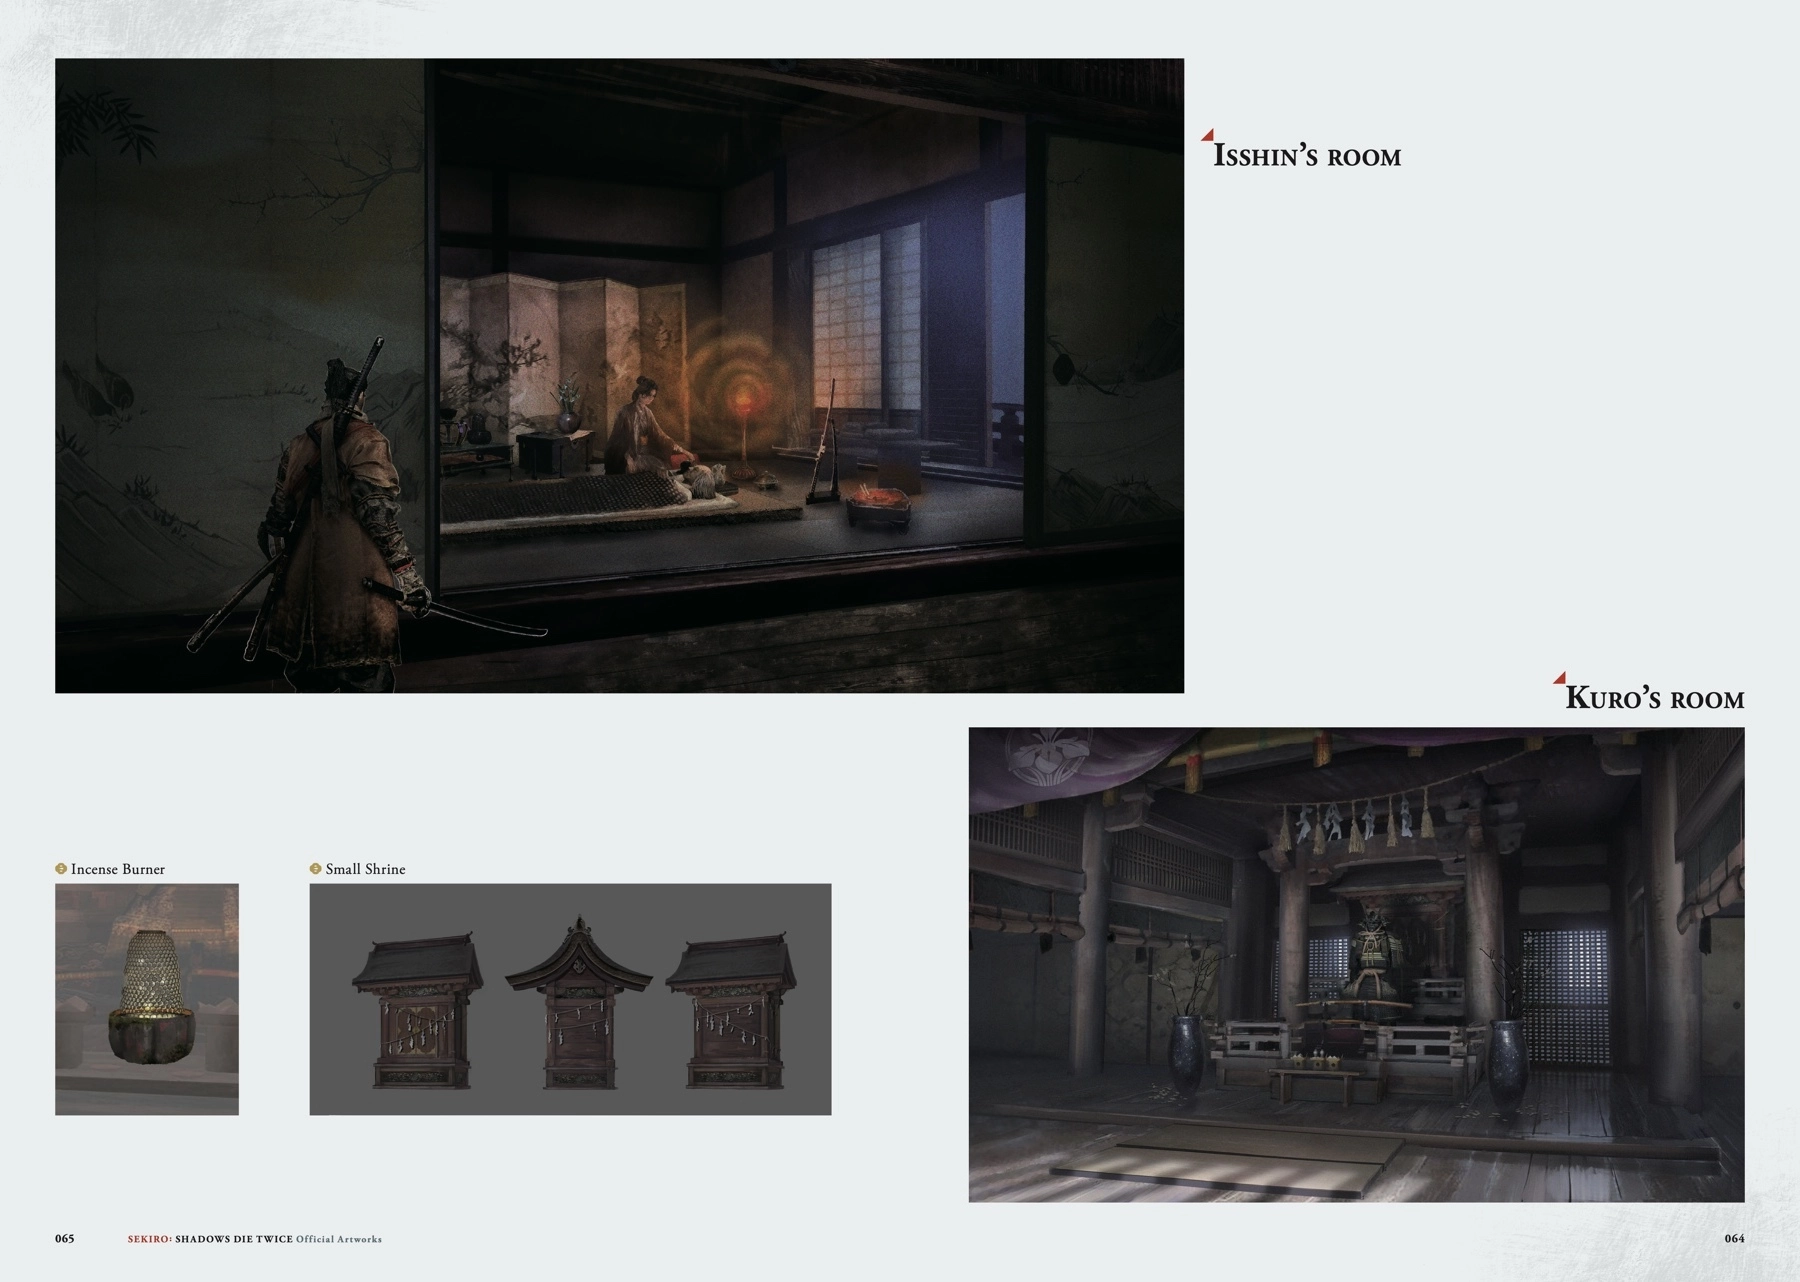The height and width of the screenshot is (1282, 1800).
Task: Click the Sekiro: Shadows Die Twice footer title
Action: pyautogui.click(x=210, y=1239)
